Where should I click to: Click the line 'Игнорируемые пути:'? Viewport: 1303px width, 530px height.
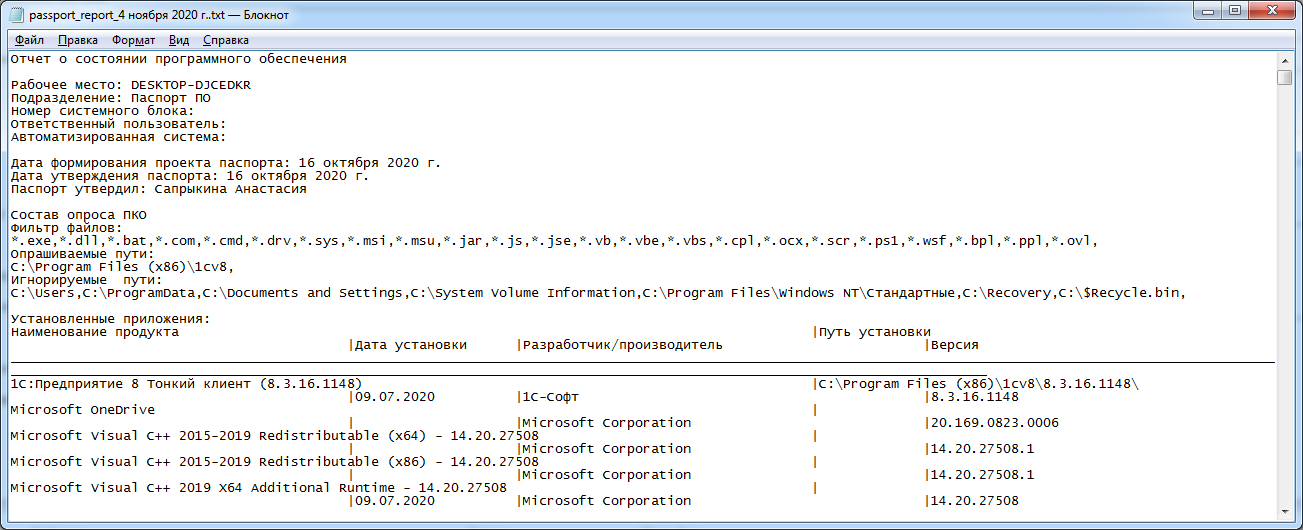[x=86, y=280]
